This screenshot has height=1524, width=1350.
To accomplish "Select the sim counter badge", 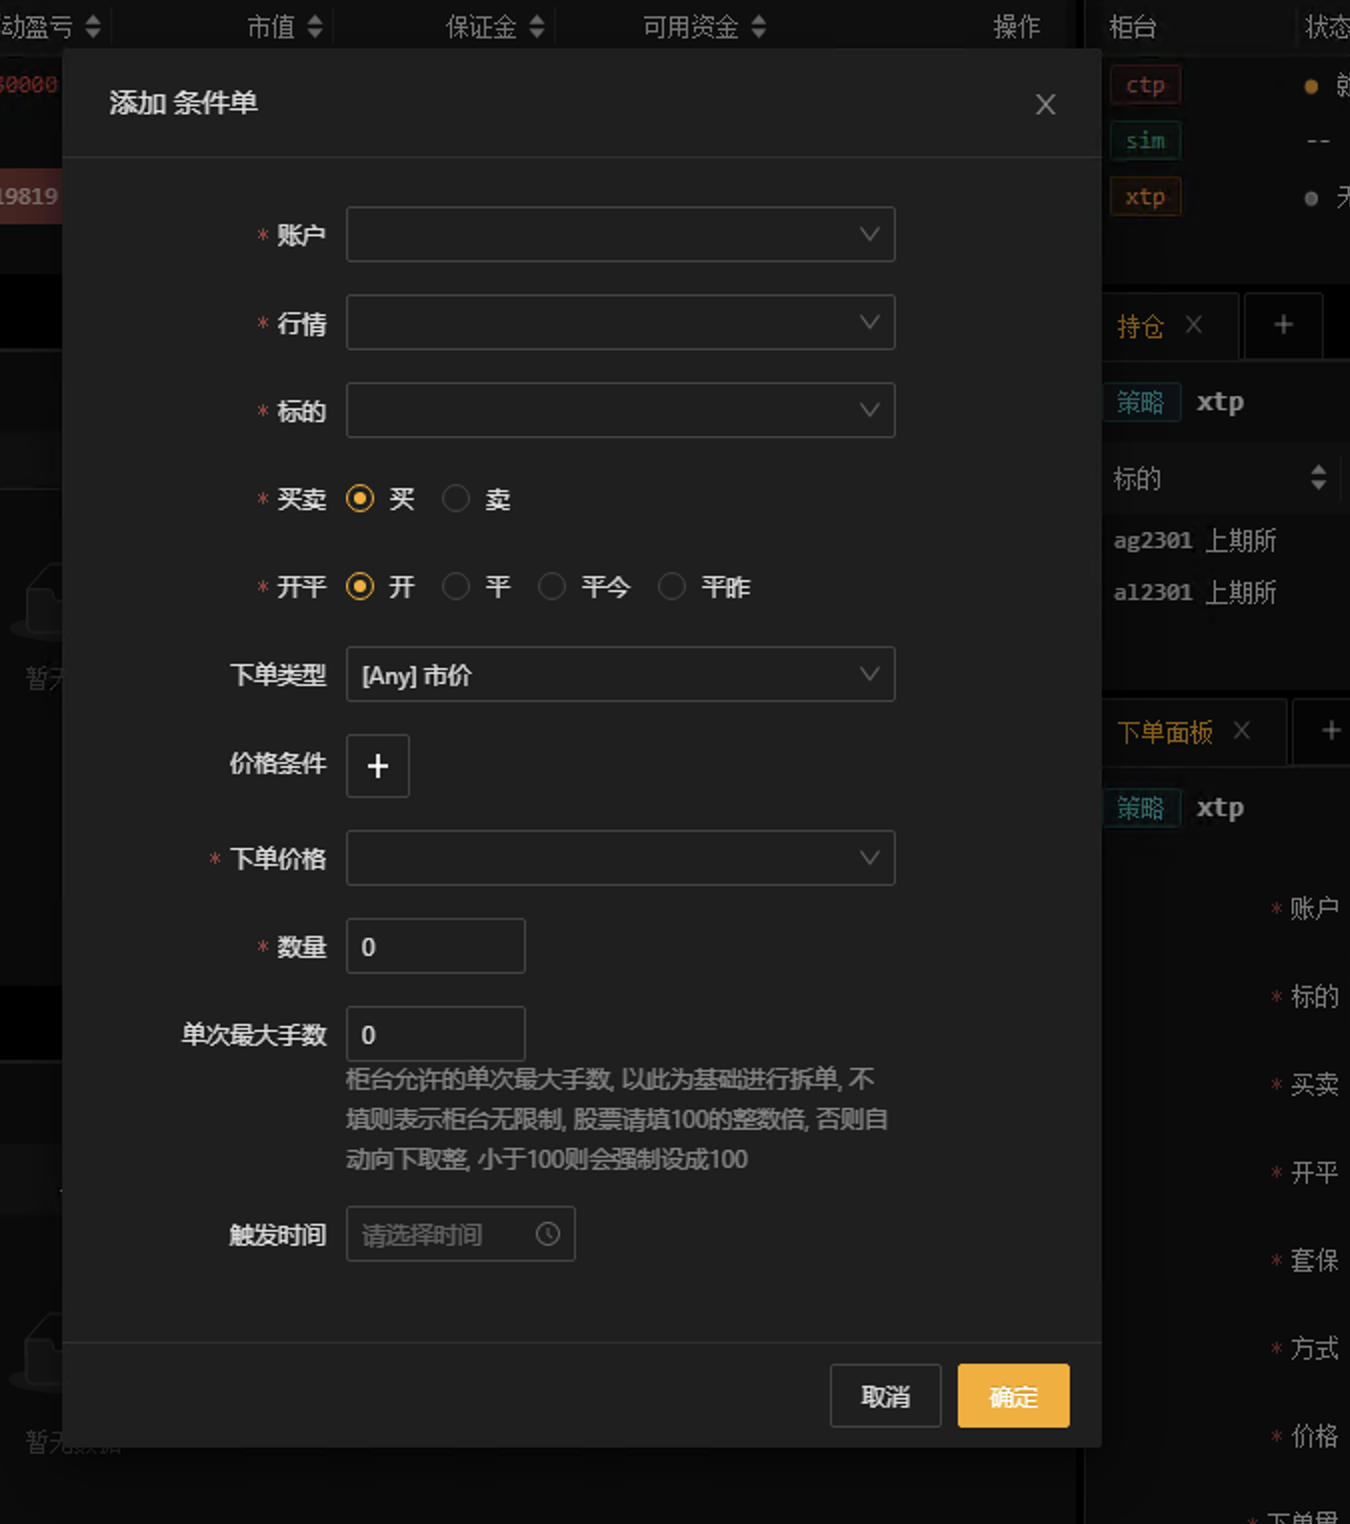I will (x=1145, y=141).
